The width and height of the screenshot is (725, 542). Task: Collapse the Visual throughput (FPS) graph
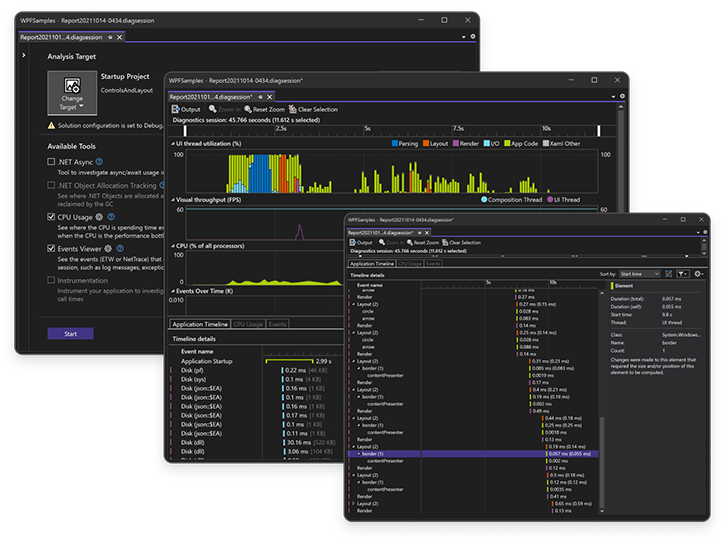pos(173,200)
